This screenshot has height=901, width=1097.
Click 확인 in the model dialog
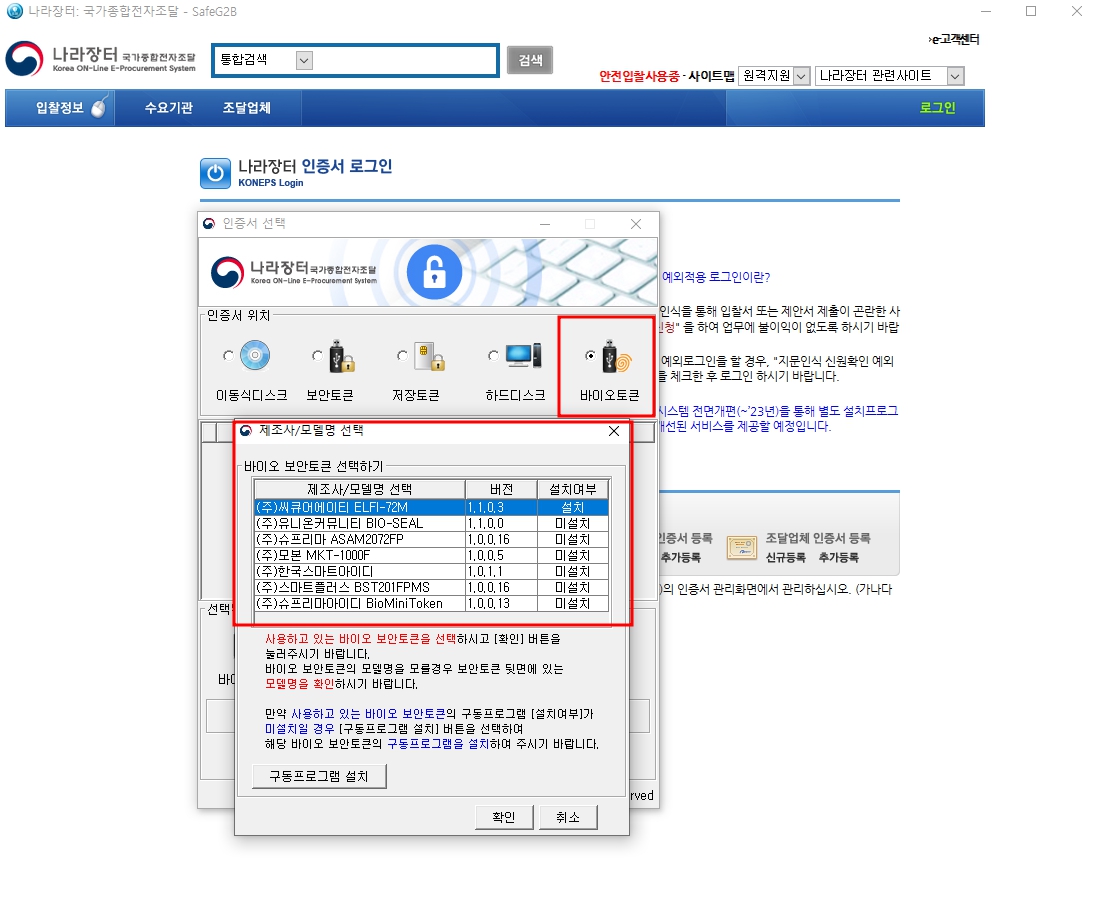(504, 817)
